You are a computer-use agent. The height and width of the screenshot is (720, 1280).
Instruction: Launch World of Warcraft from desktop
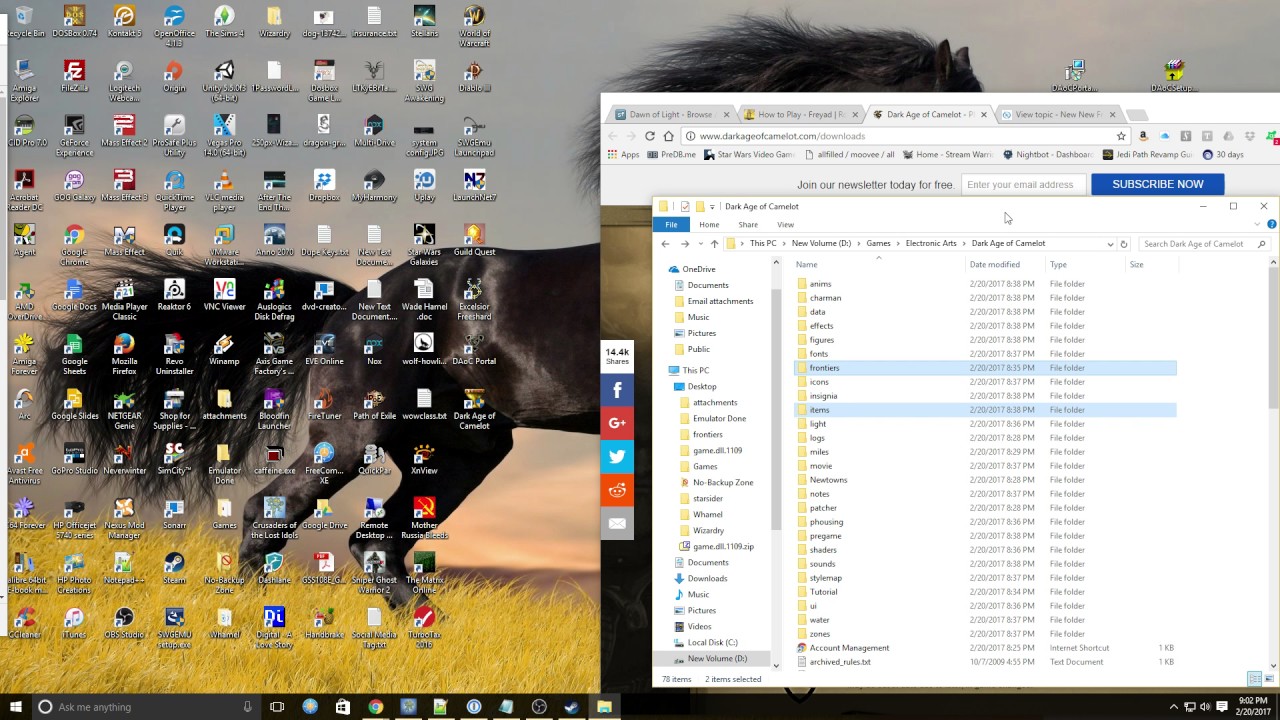[x=475, y=25]
